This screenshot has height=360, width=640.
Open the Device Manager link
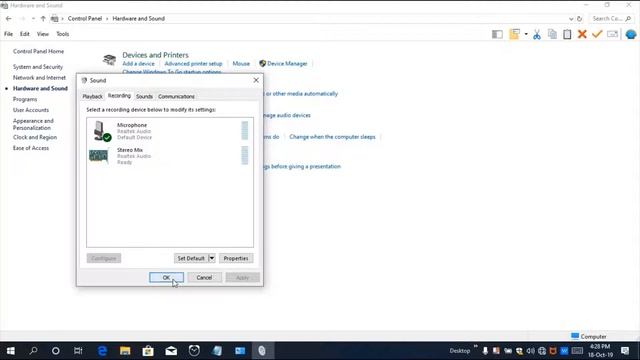[x=287, y=64]
